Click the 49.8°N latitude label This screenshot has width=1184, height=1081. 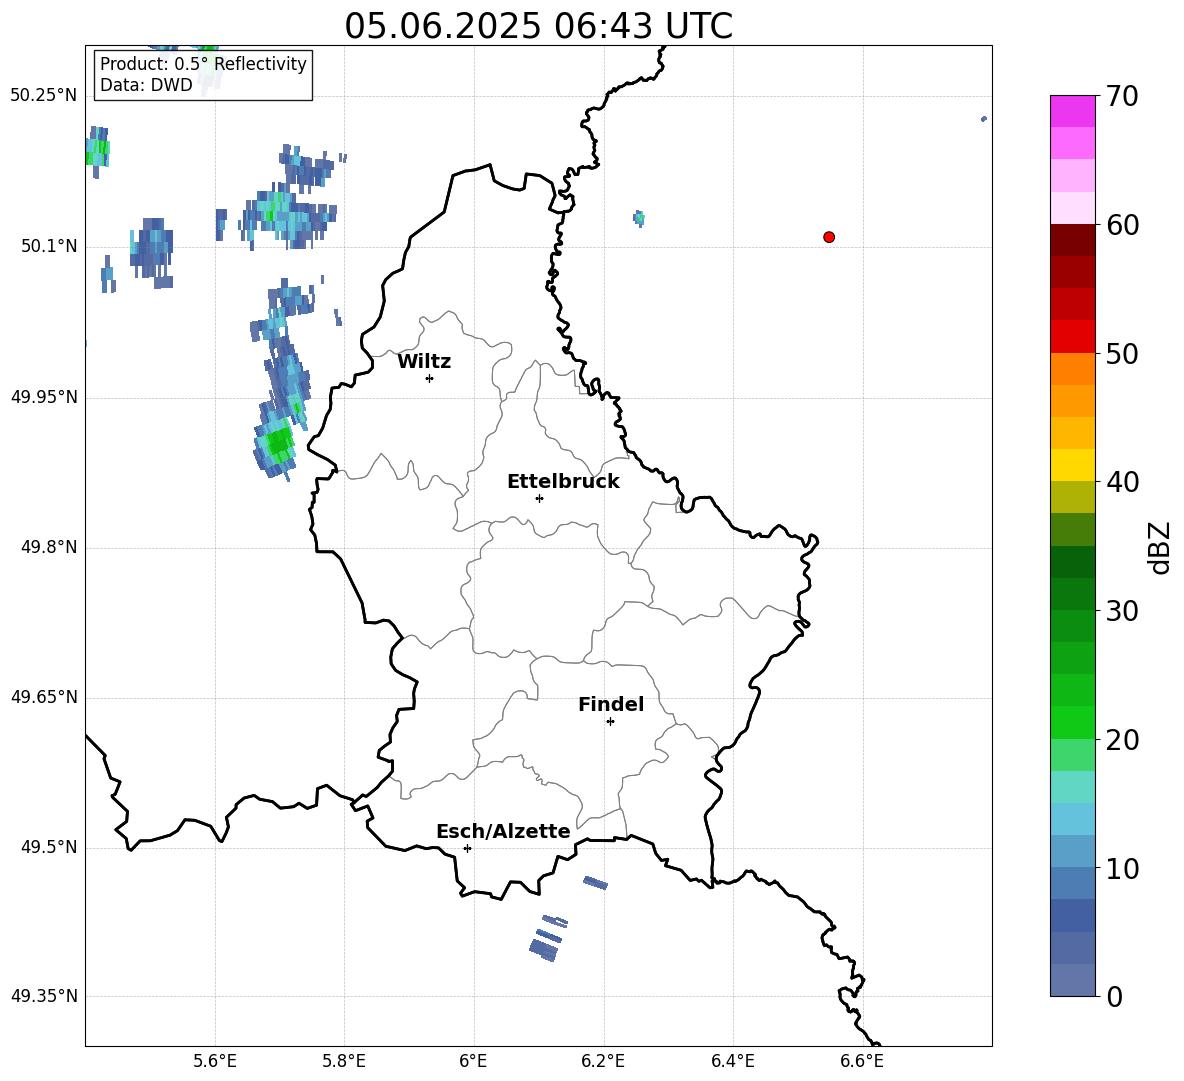pos(49,547)
